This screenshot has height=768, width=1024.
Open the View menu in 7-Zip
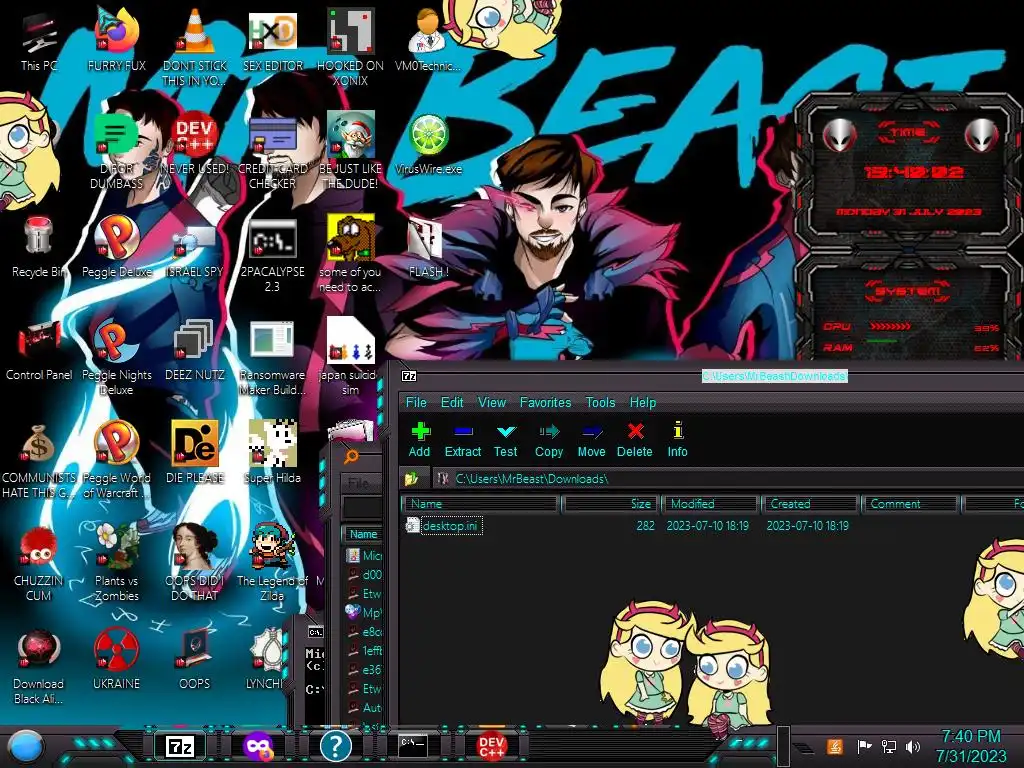[x=492, y=402]
